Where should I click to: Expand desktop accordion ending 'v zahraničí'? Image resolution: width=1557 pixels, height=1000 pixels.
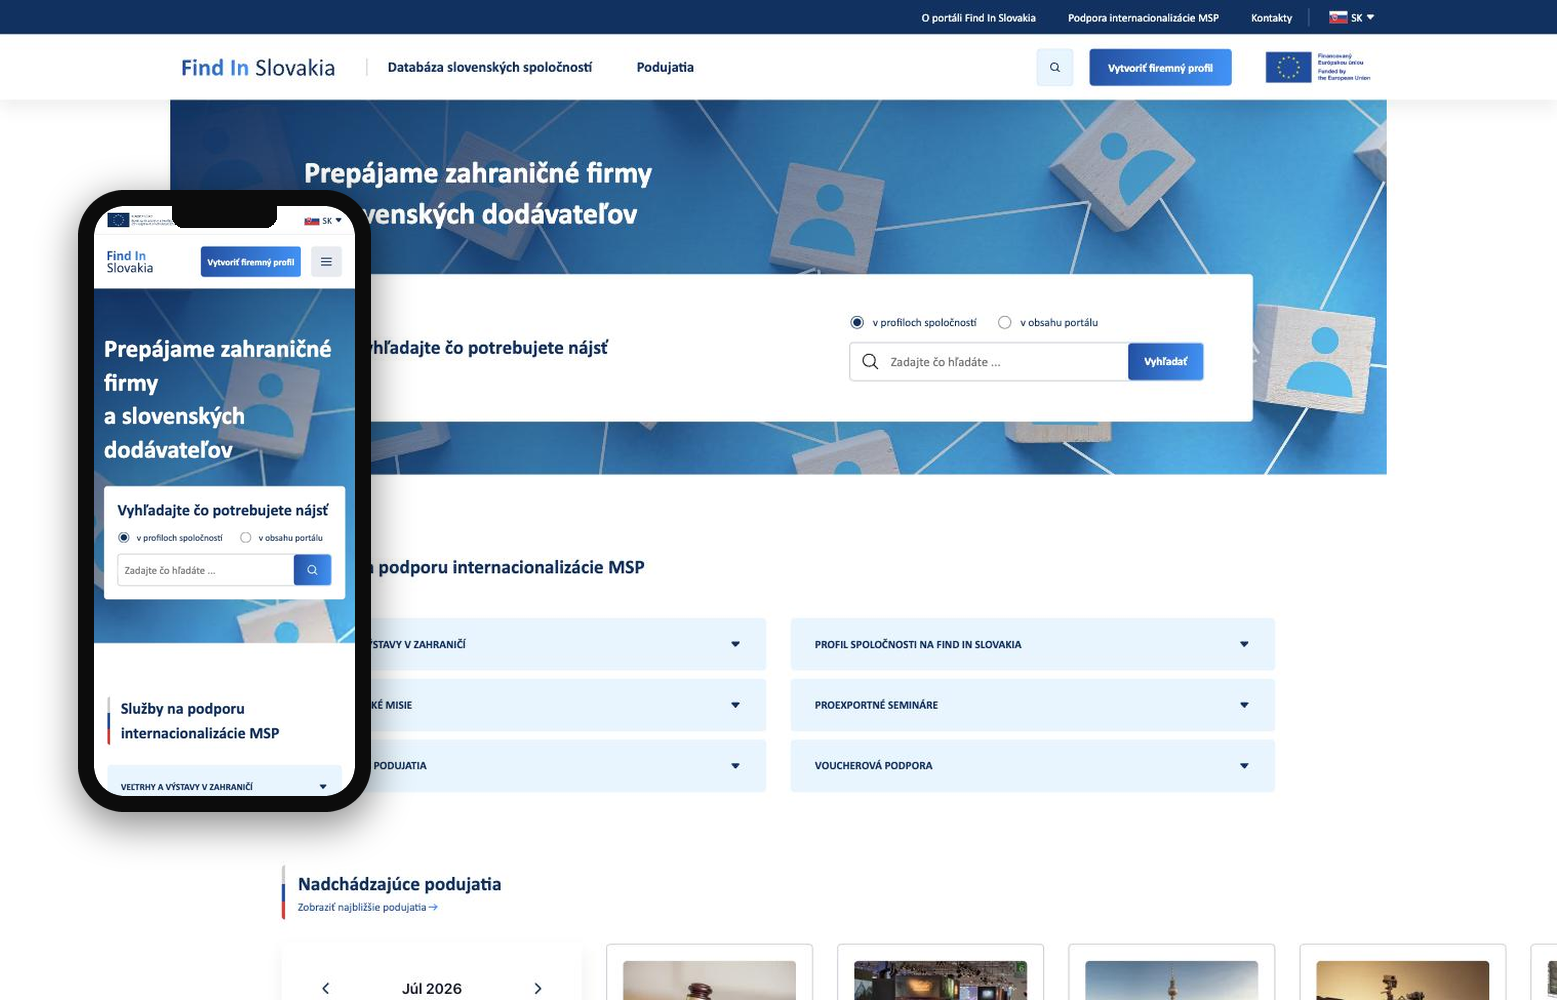(568, 644)
